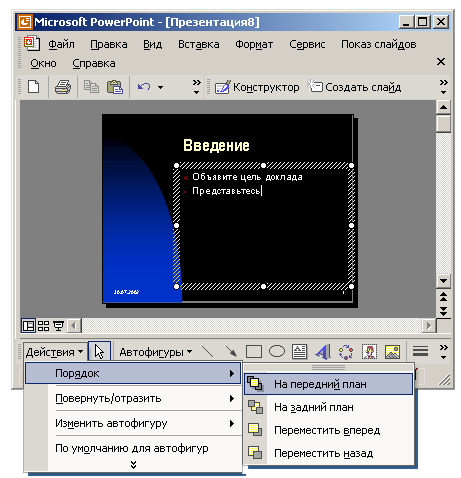The width and height of the screenshot is (461, 478).
Task: Open the Автофигуры dropdown
Action: pos(156,352)
